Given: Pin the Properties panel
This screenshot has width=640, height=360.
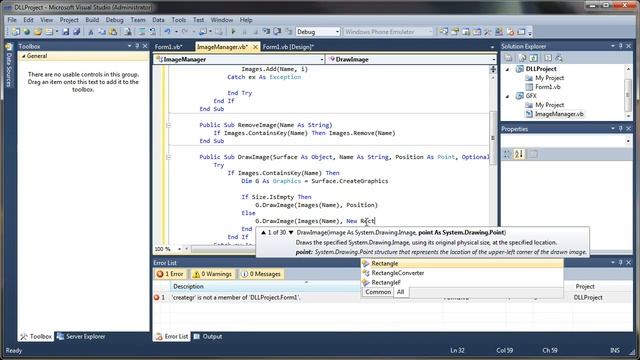Looking at the screenshot, I should (x=620, y=129).
